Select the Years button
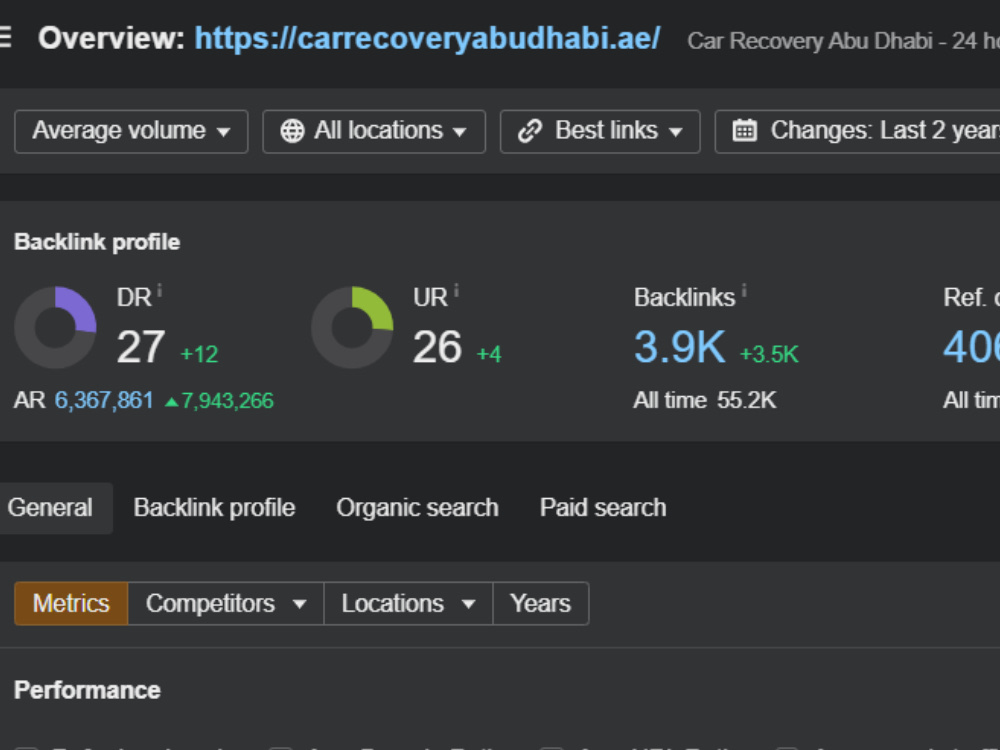Screen dimensions: 1000x750 pos(541,603)
